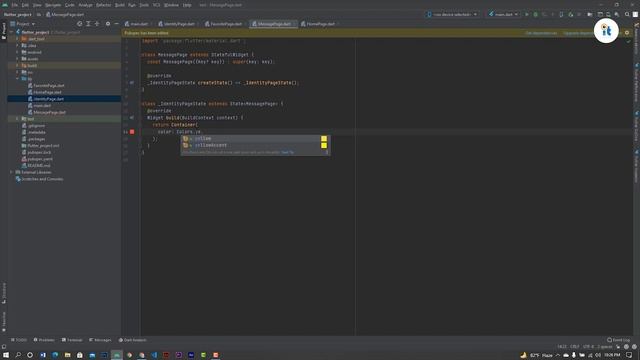The height and width of the screenshot is (360, 640).
Task: Hide the Project panel with minus icon
Action: [x=116, y=24]
